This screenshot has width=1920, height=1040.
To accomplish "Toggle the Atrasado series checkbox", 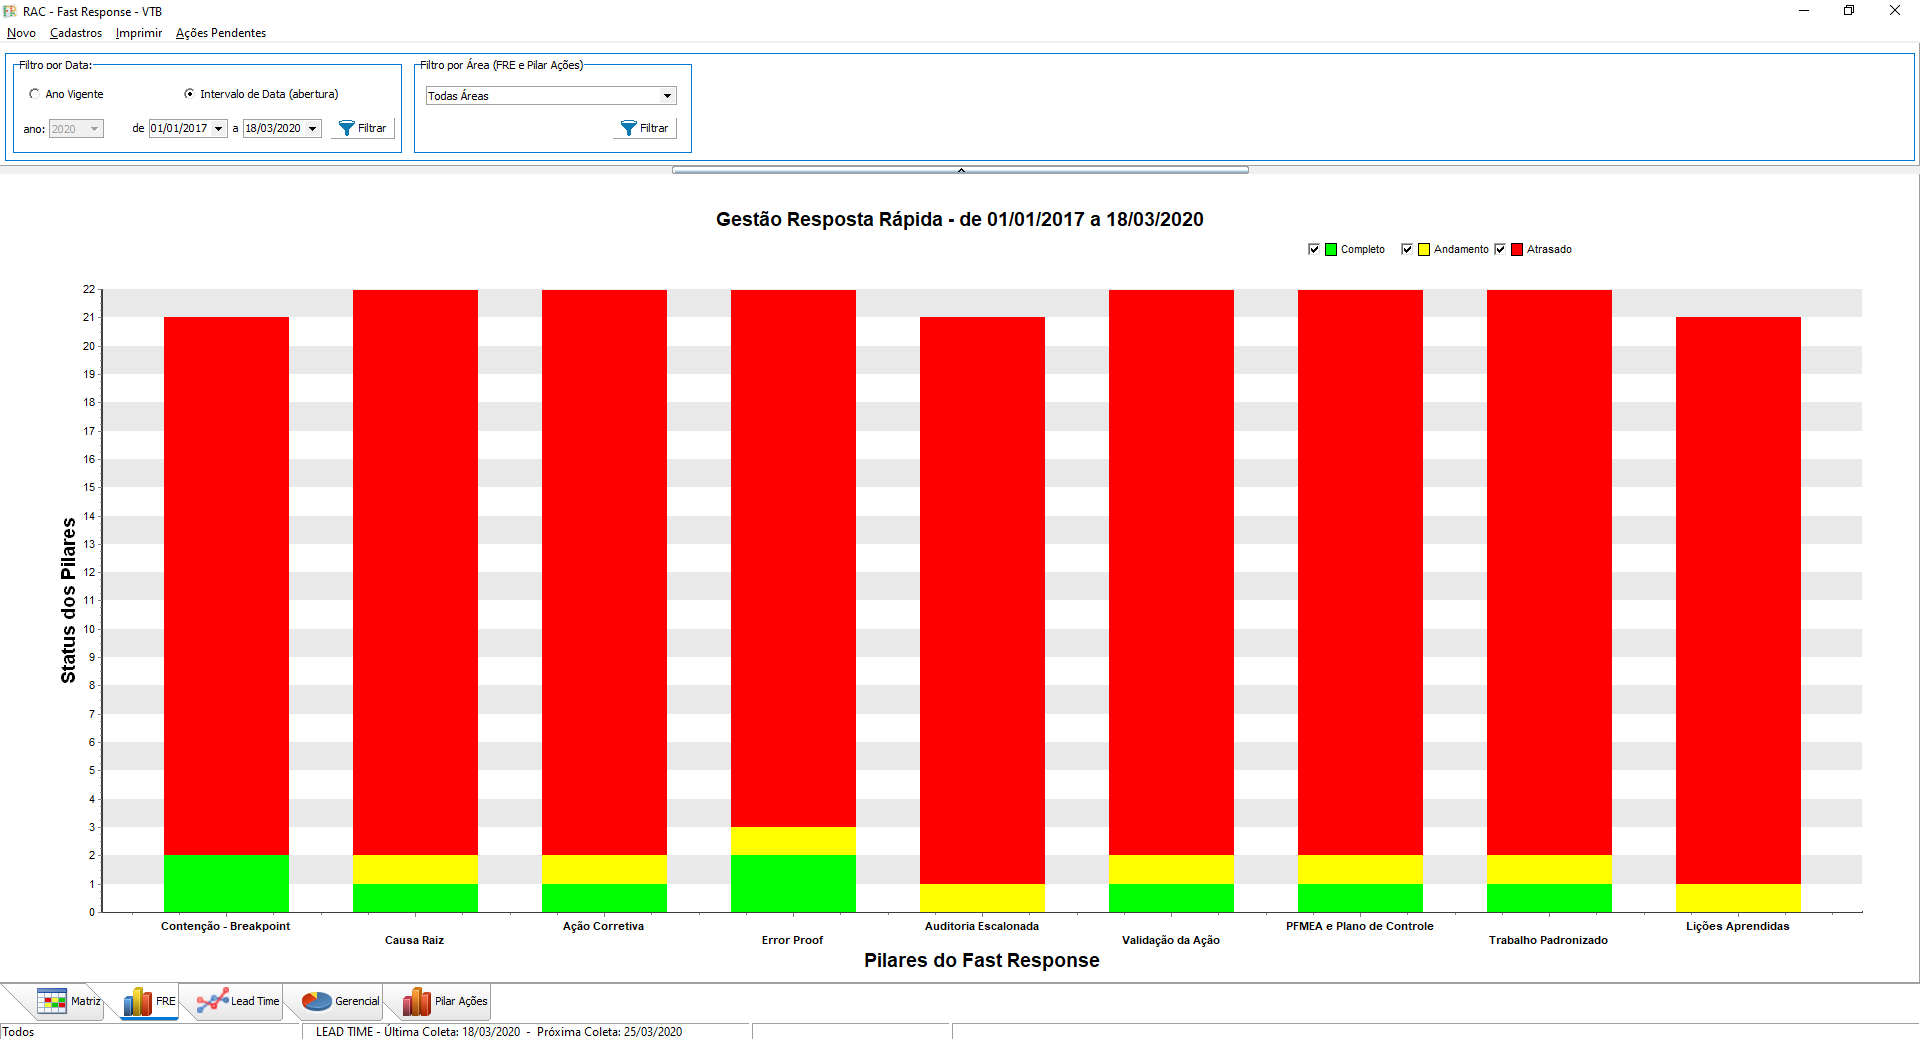I will 1500,249.
